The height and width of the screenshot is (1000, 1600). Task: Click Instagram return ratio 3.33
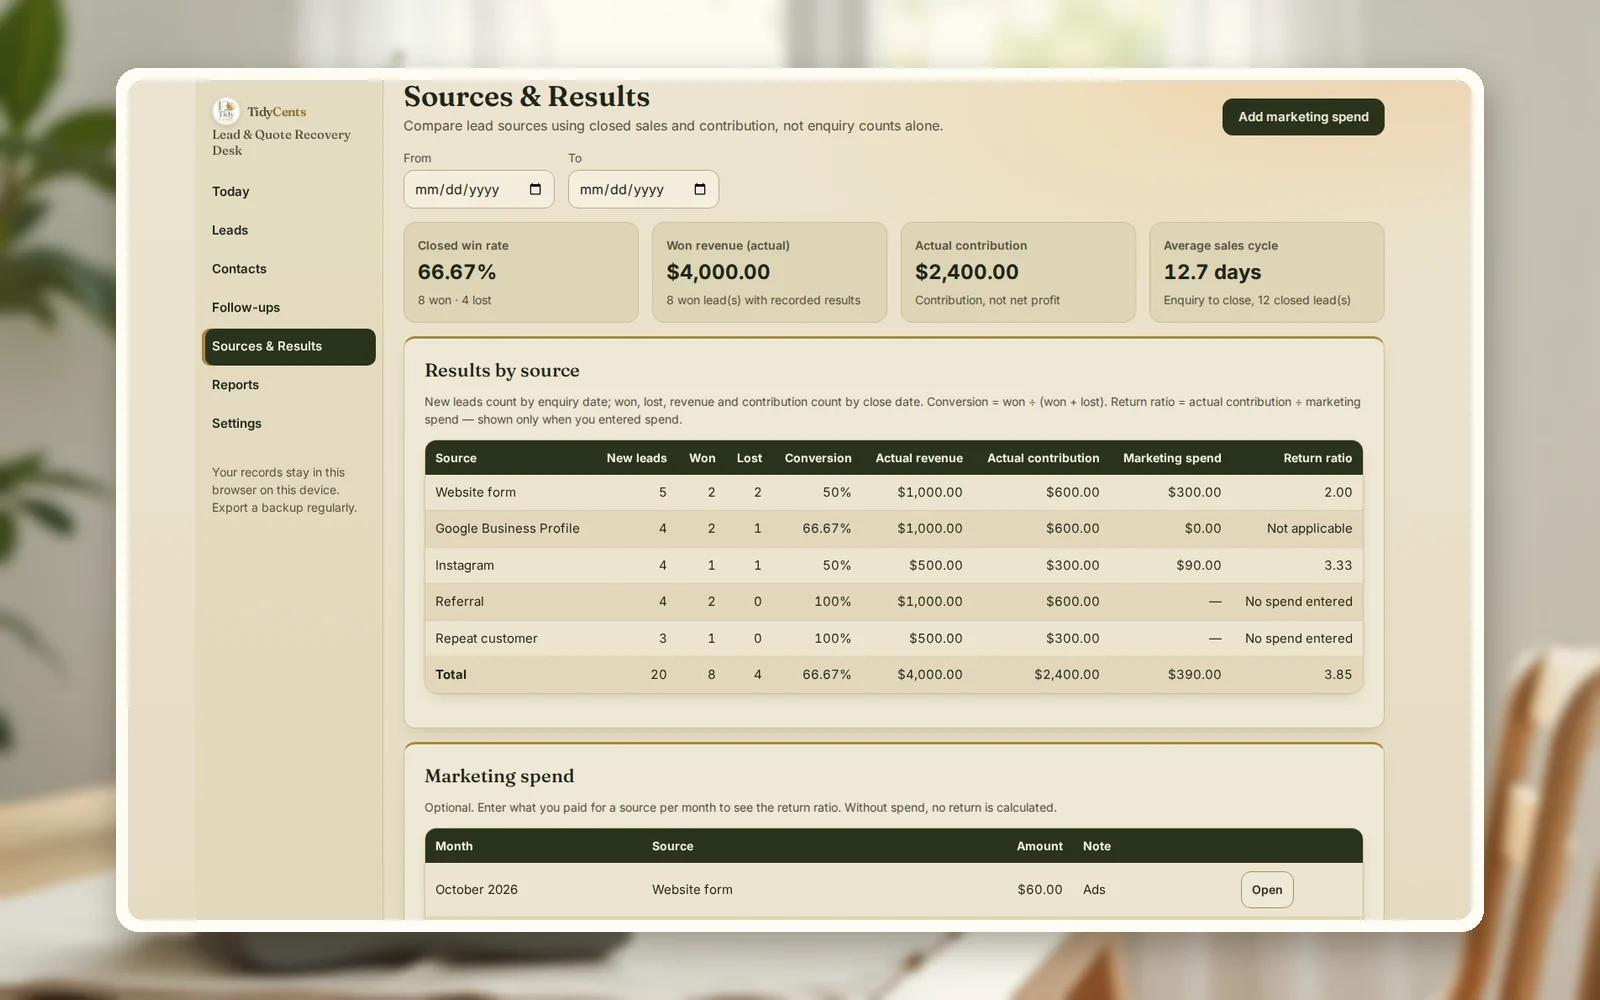click(x=1338, y=566)
